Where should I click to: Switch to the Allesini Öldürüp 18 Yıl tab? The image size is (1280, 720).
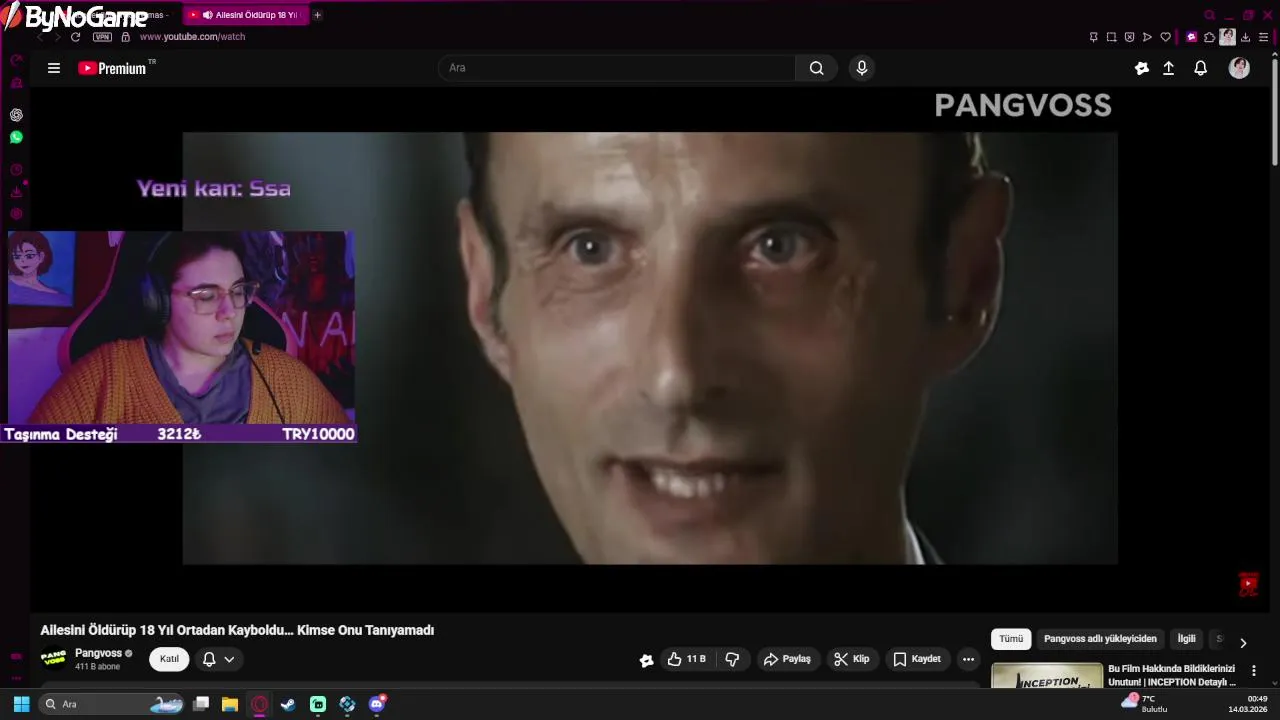tap(246, 15)
